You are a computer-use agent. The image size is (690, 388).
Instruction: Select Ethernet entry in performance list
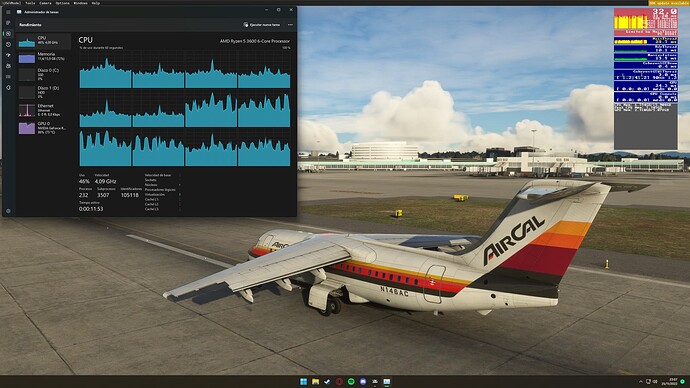click(x=44, y=110)
